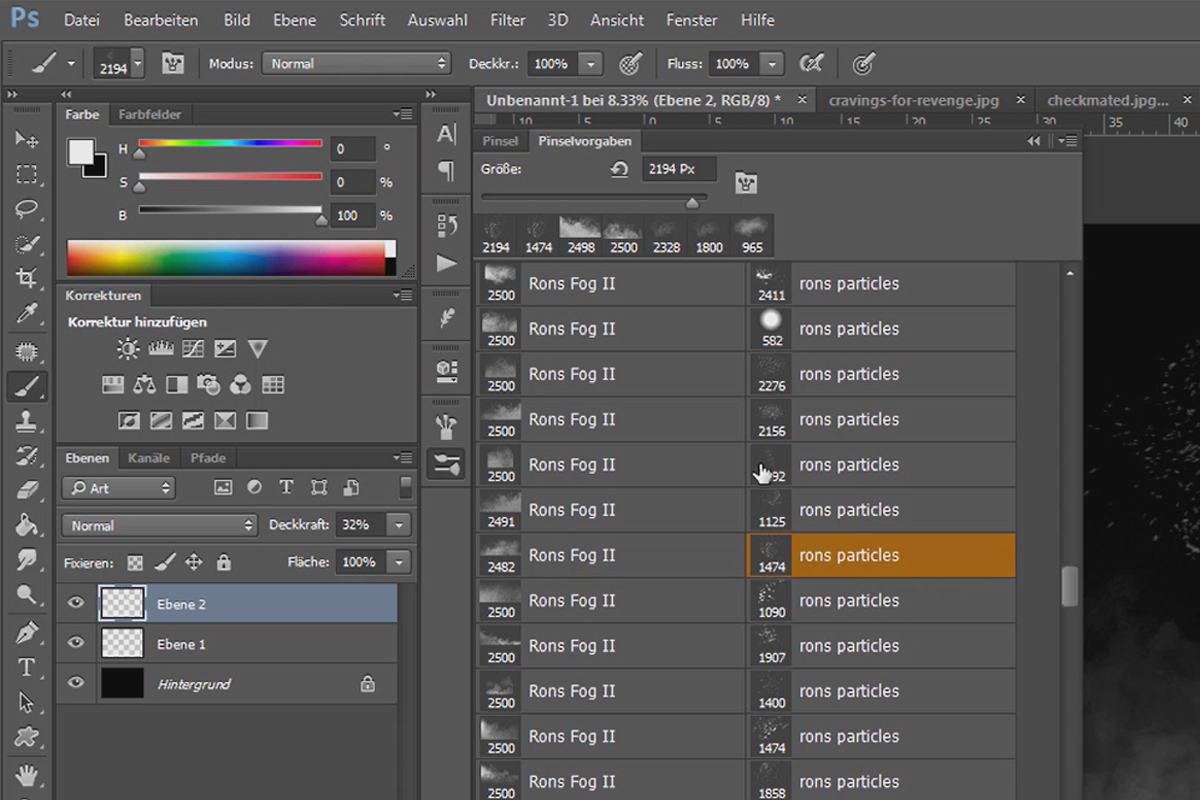The image size is (1200, 800).
Task: Select the Path Selection tool
Action: pos(27,702)
